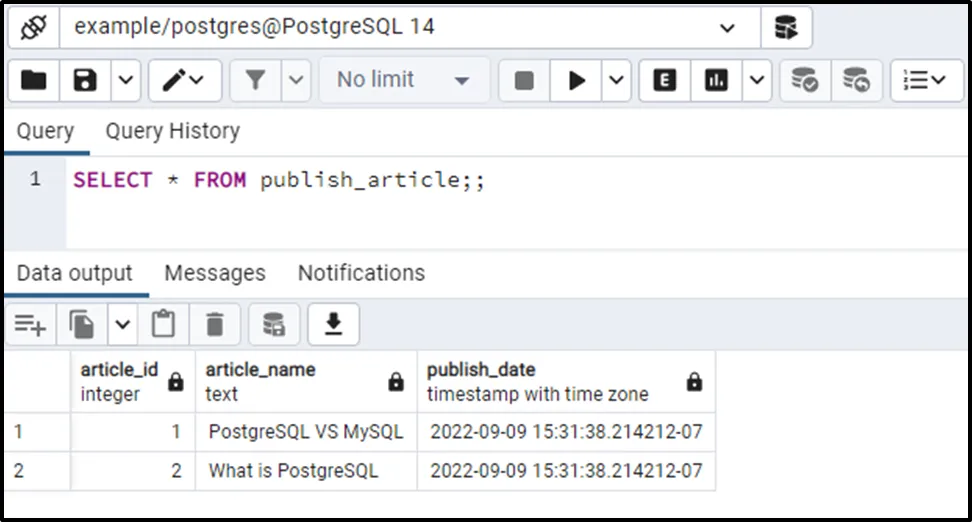Viewport: 972px width, 522px height.
Task: Switch to the Query History tab
Action: coord(172,131)
